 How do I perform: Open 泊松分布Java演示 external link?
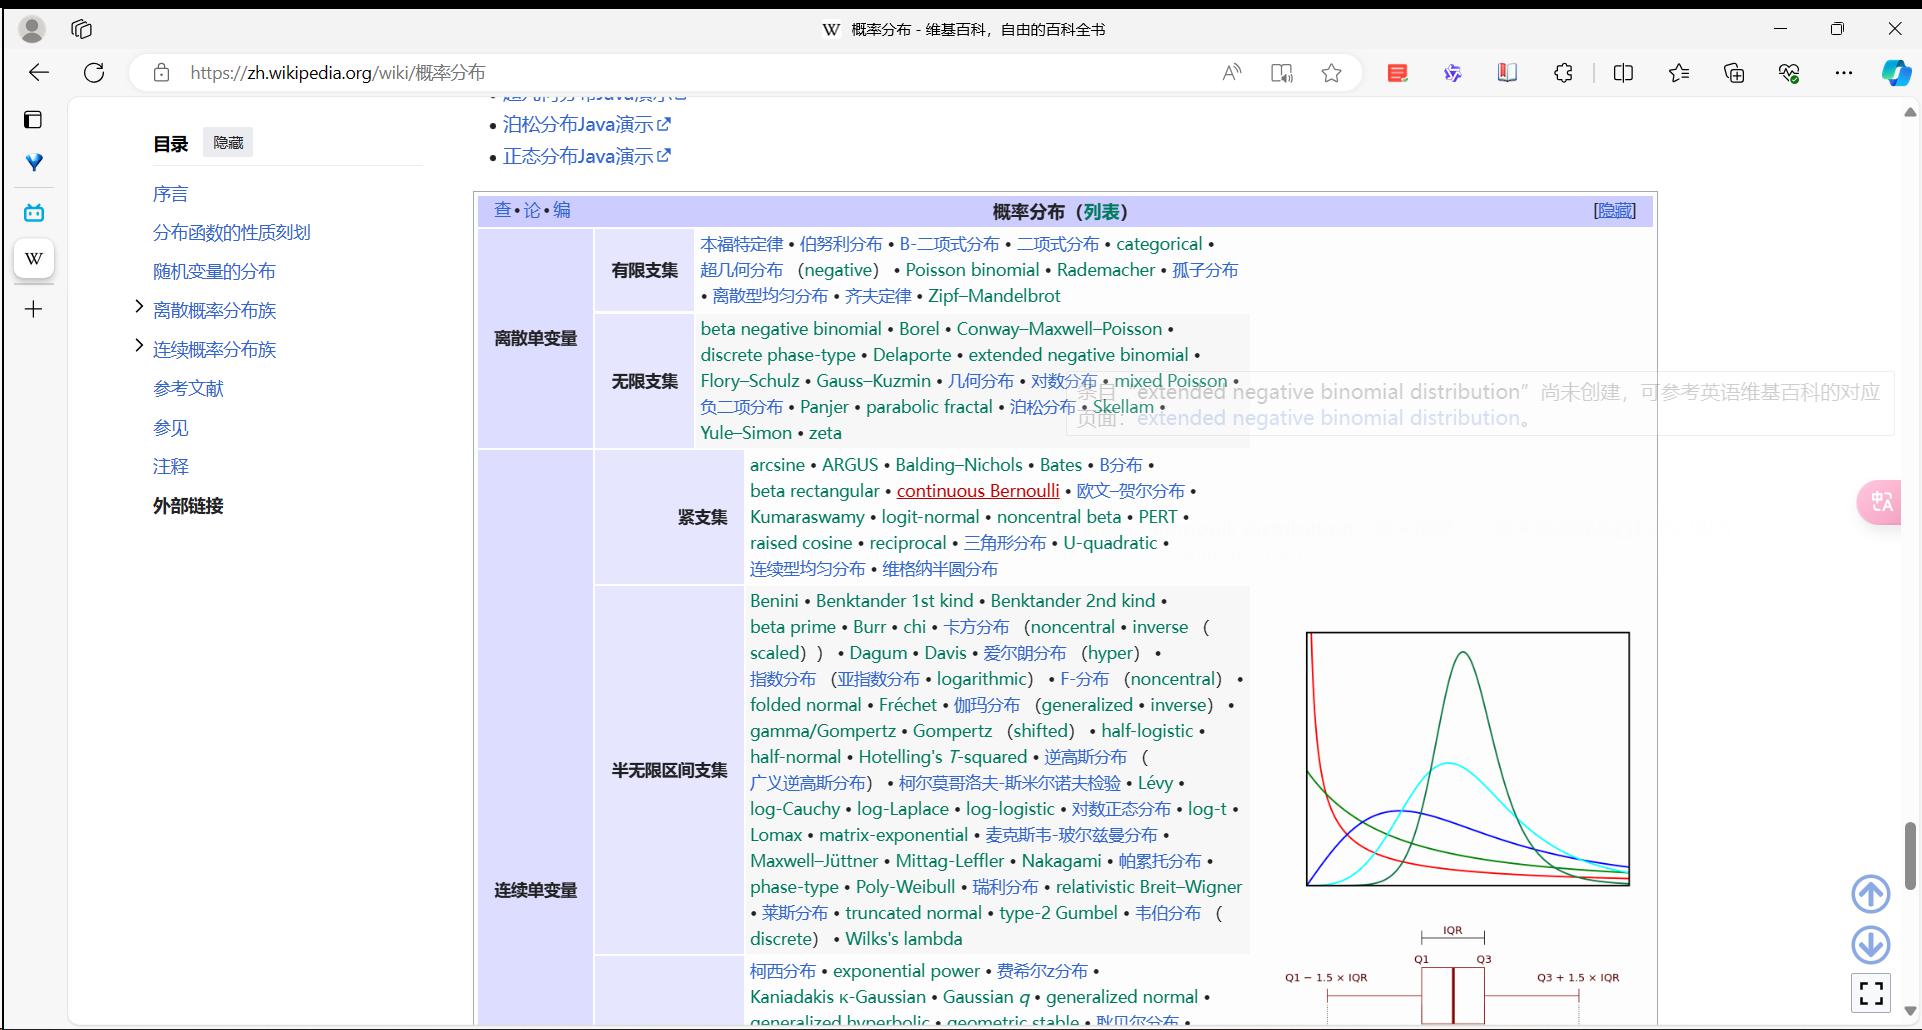(x=586, y=124)
